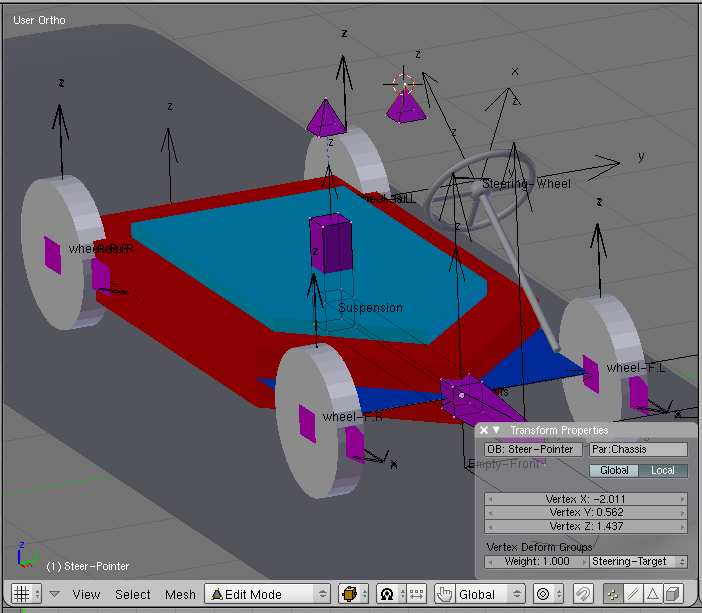Click the Weight: 1.000 slider field
This screenshot has height=613, width=702.
tap(536, 561)
